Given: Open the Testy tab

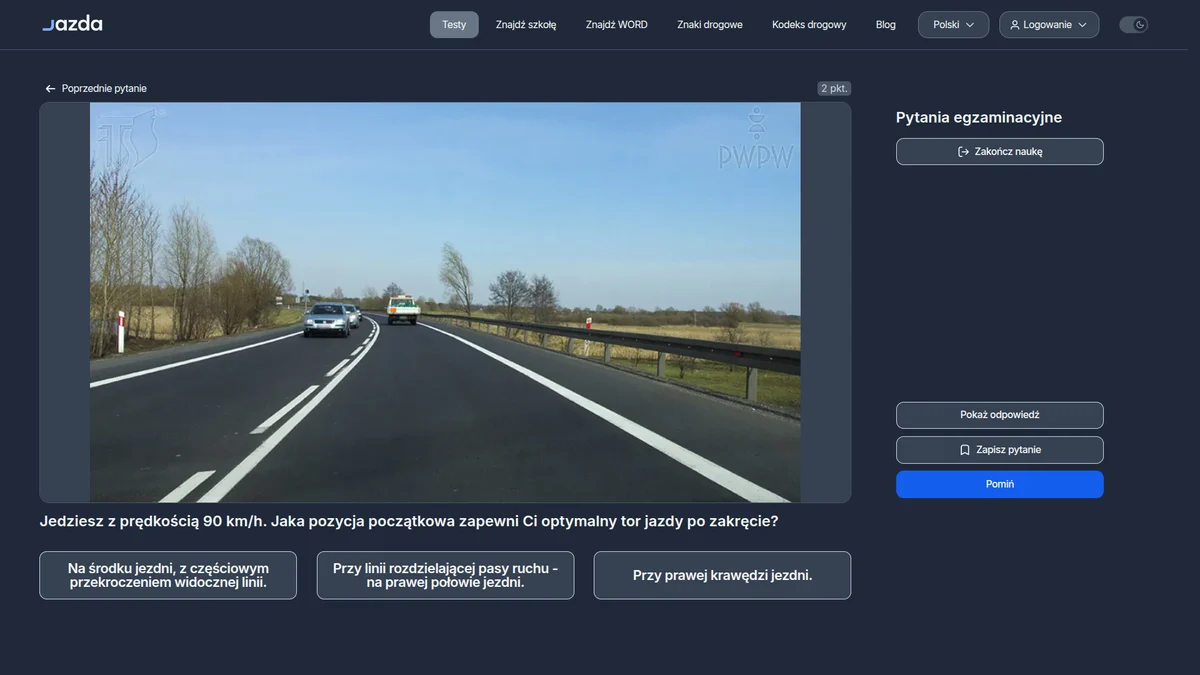Looking at the screenshot, I should [454, 25].
